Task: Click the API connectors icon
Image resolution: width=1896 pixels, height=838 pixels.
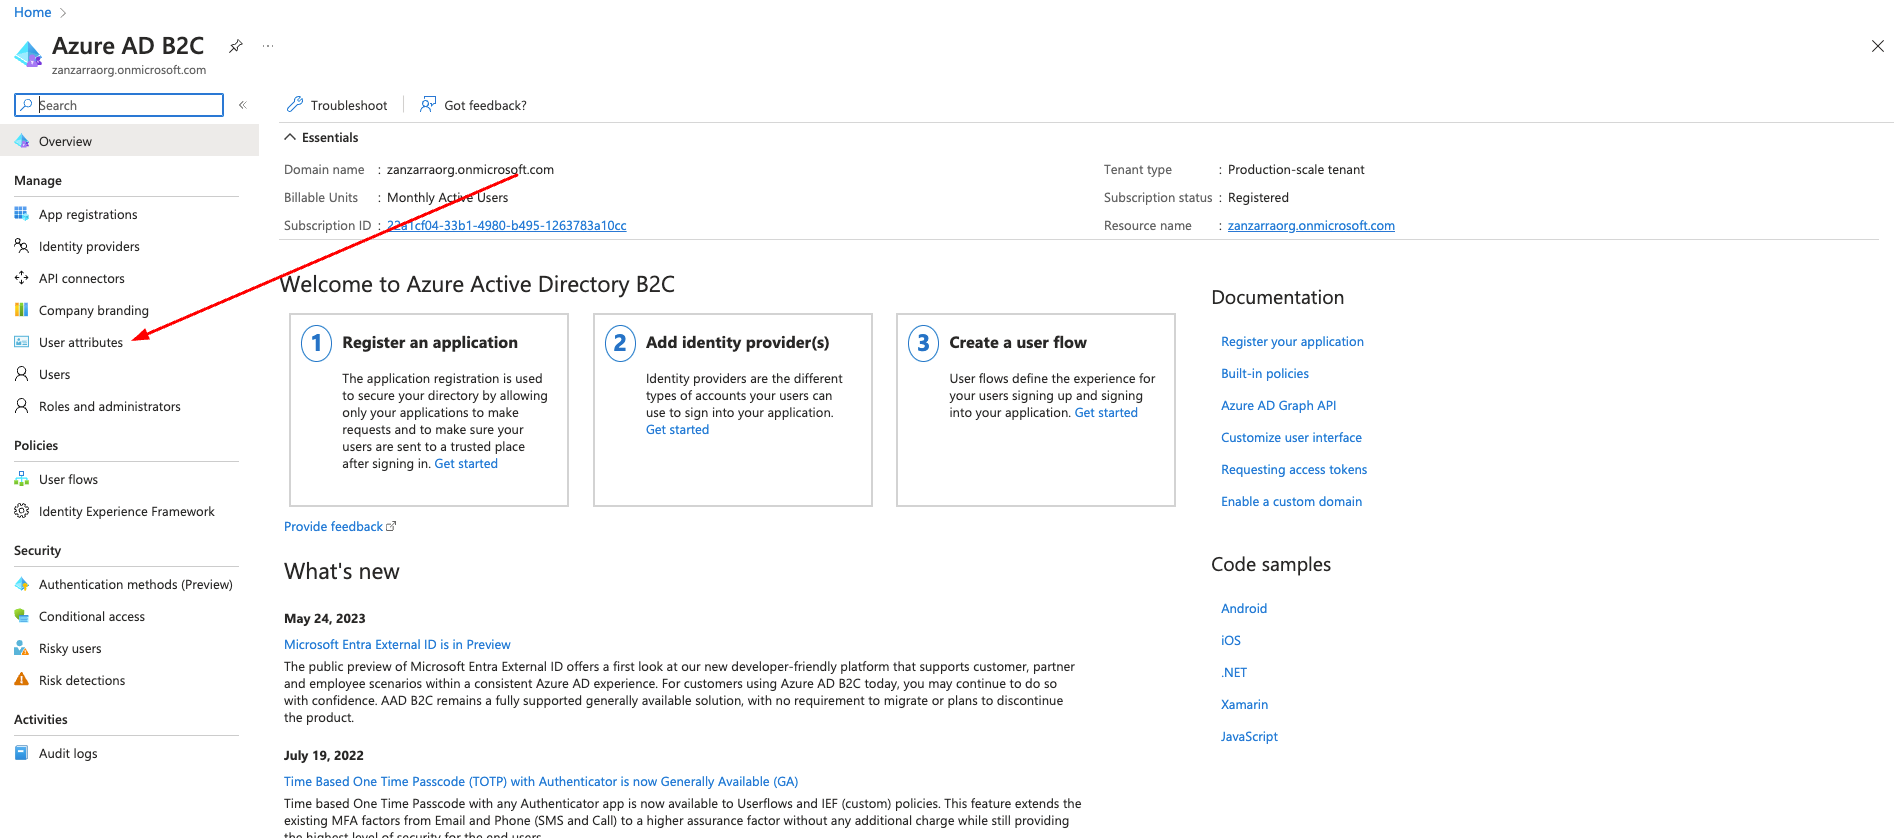Action: coord(22,278)
